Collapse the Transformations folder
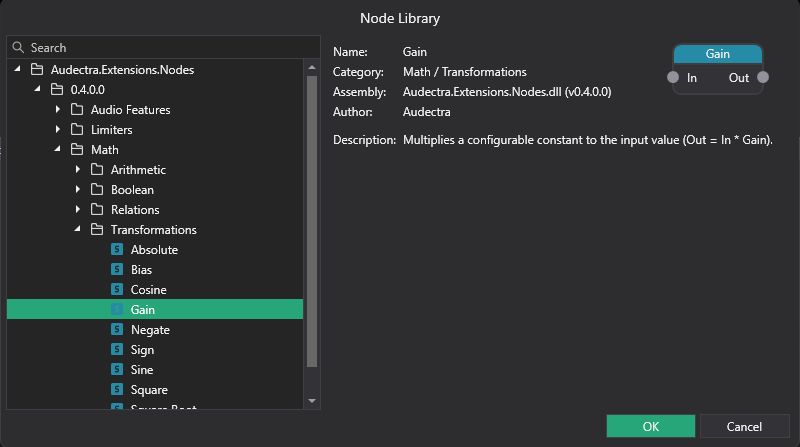The image size is (800, 447). 77,229
